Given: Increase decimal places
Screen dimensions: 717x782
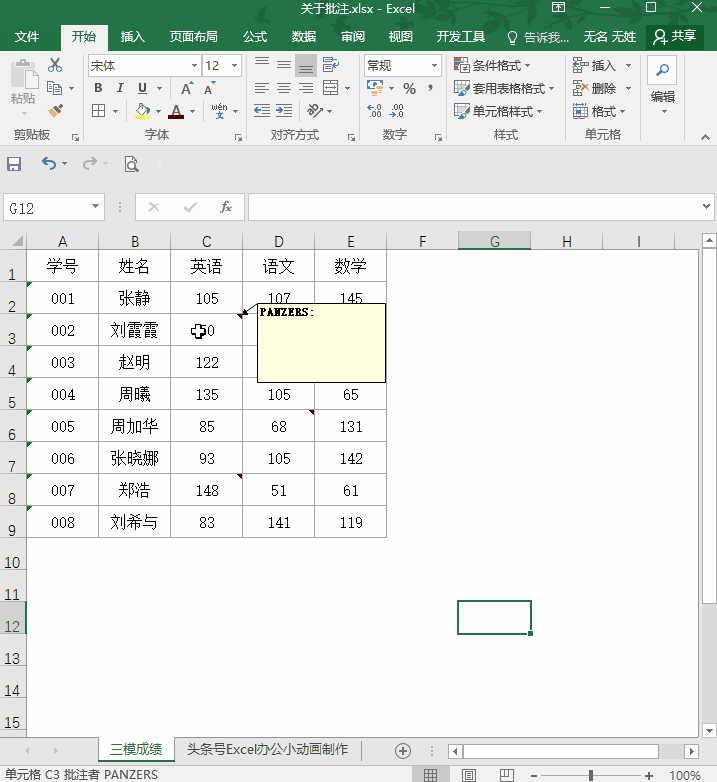Looking at the screenshot, I should [x=374, y=111].
